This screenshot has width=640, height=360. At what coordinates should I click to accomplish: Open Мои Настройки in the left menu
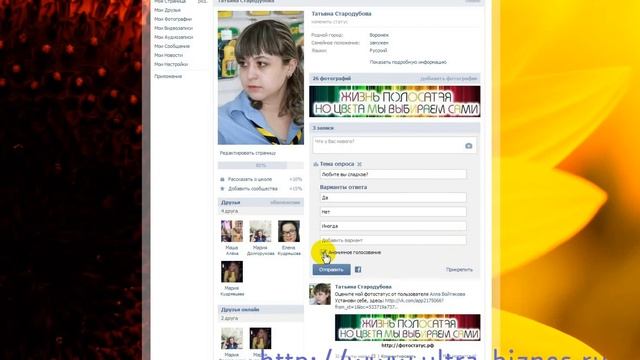click(x=171, y=64)
